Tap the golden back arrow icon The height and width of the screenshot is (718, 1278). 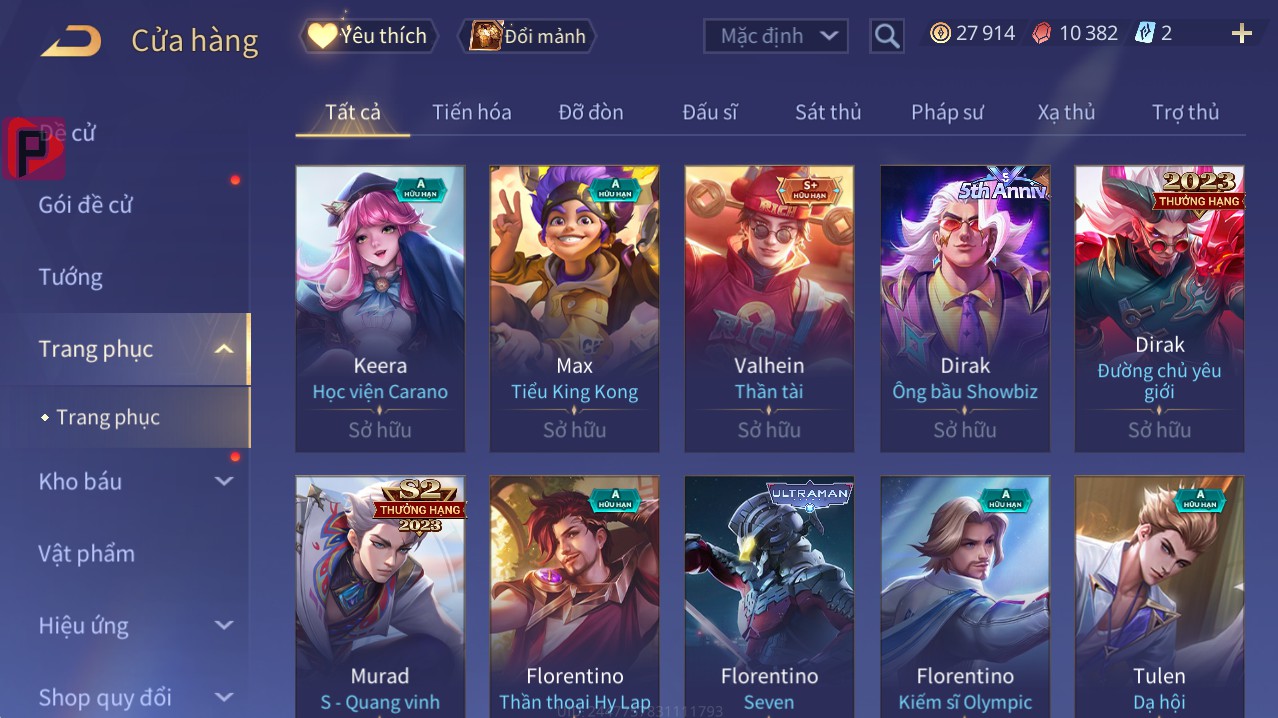71,41
